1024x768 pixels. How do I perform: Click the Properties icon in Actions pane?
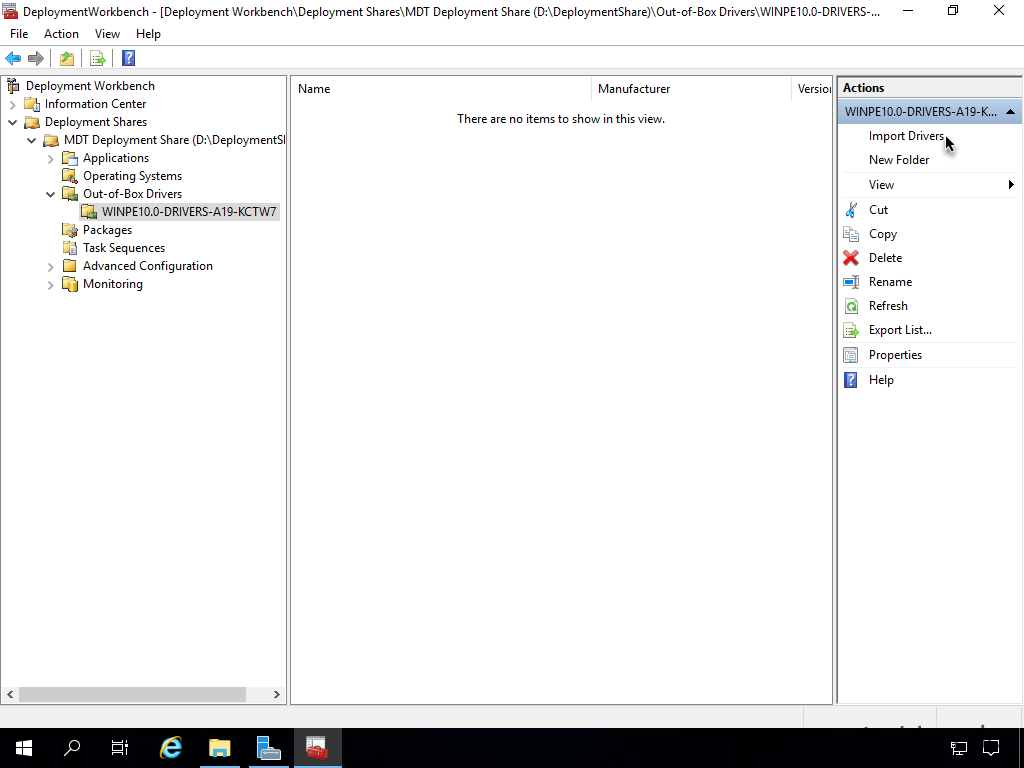(851, 355)
